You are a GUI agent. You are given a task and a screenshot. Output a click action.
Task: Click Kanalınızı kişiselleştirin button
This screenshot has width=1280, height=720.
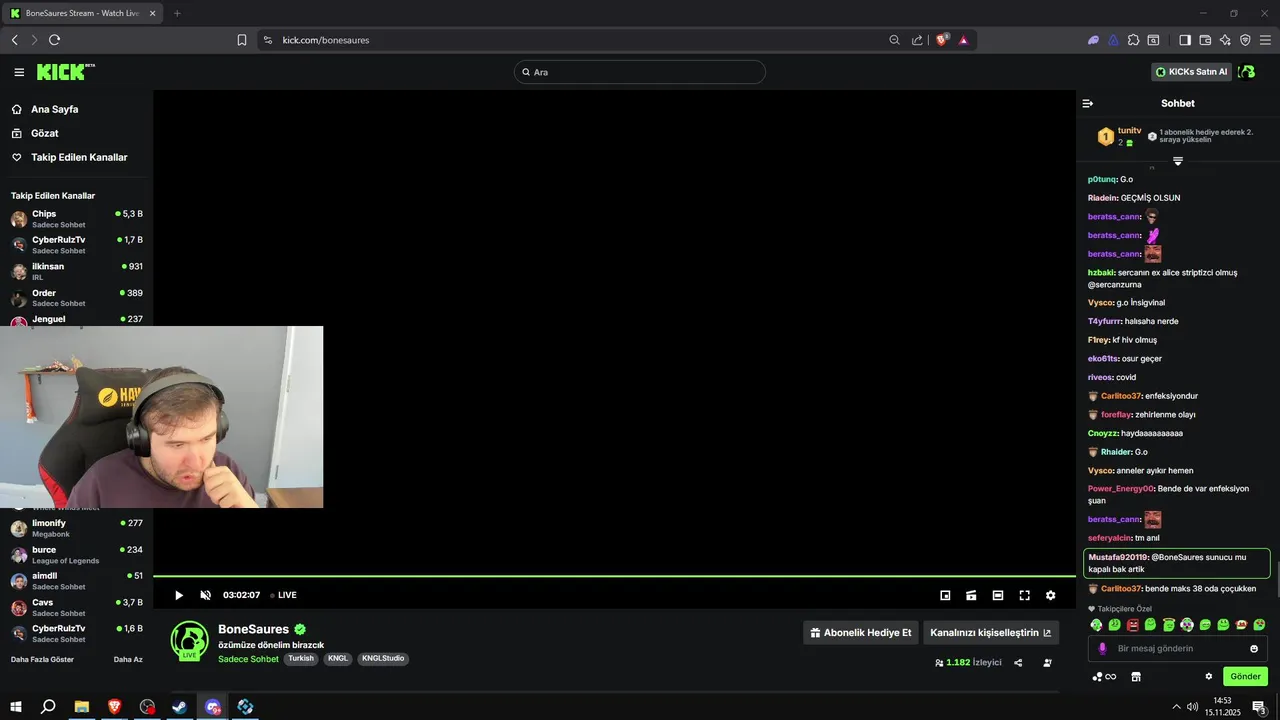[x=991, y=633]
